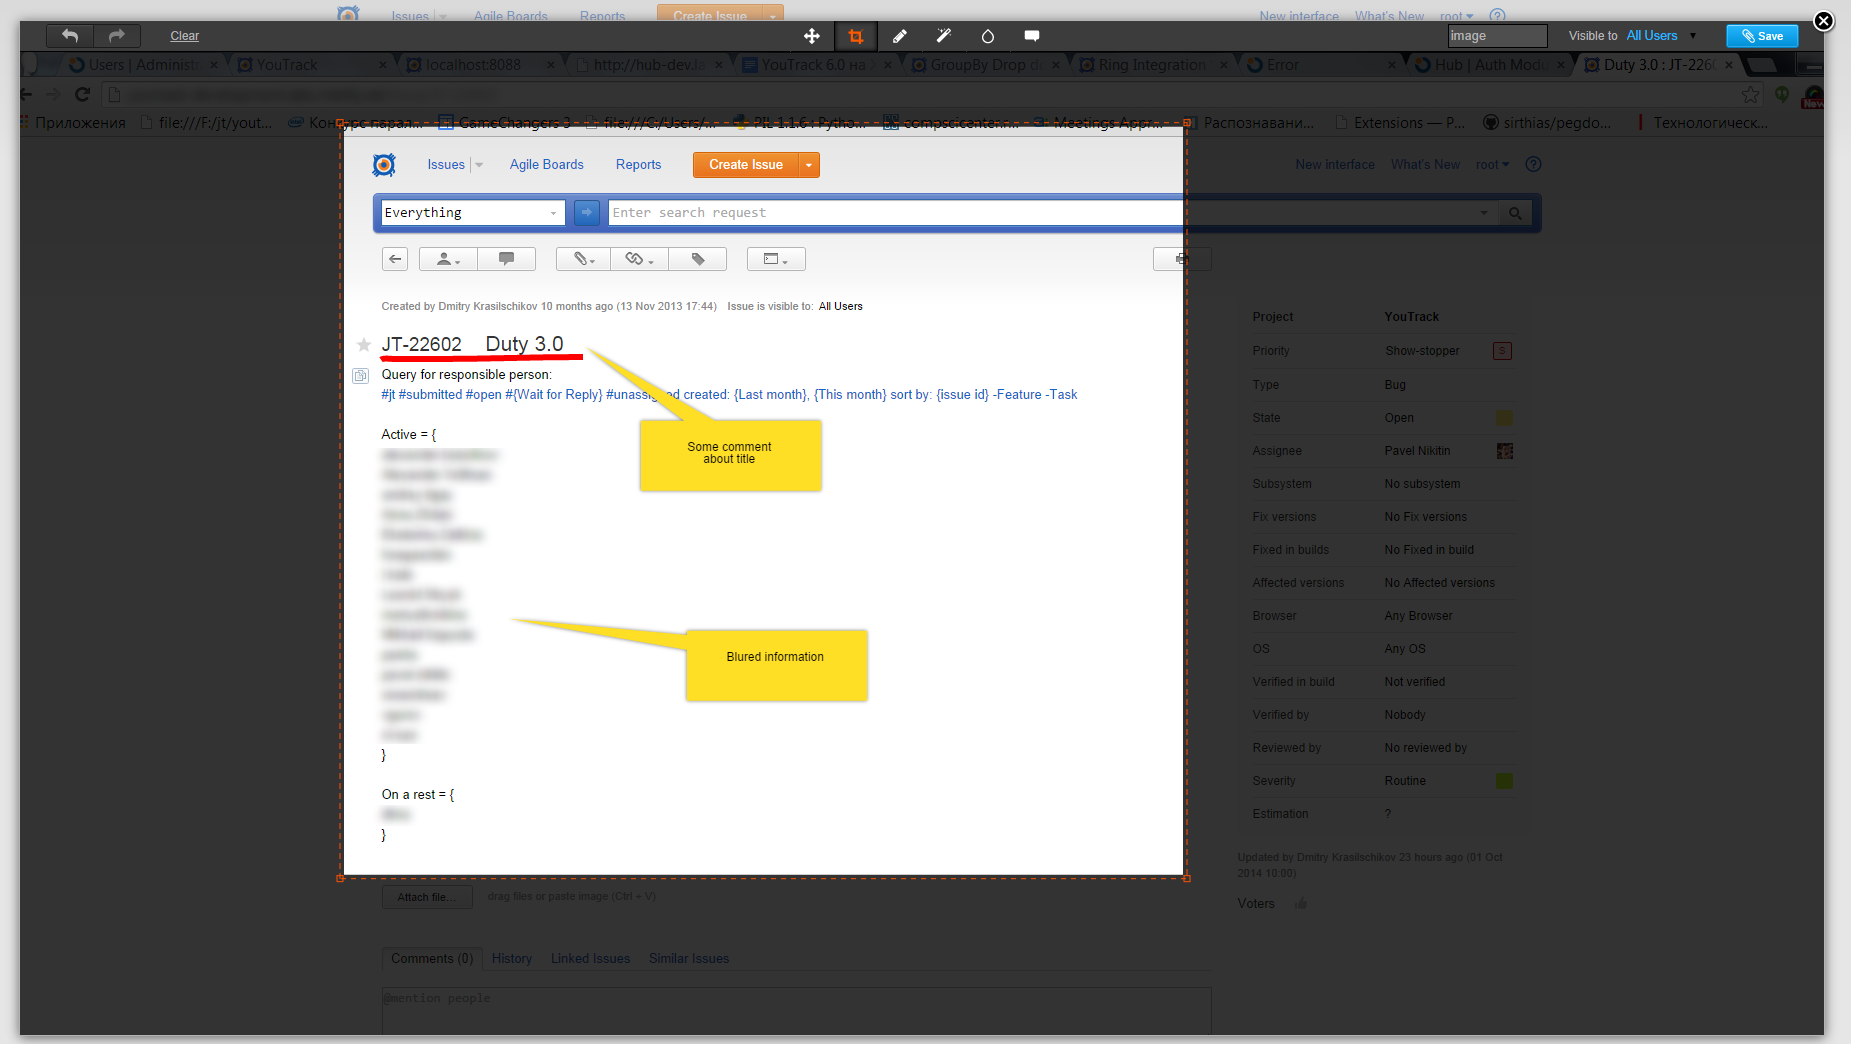Screen dimensions: 1851x1044
Task: Select the 'Some comment about title' note
Action: coord(730,455)
